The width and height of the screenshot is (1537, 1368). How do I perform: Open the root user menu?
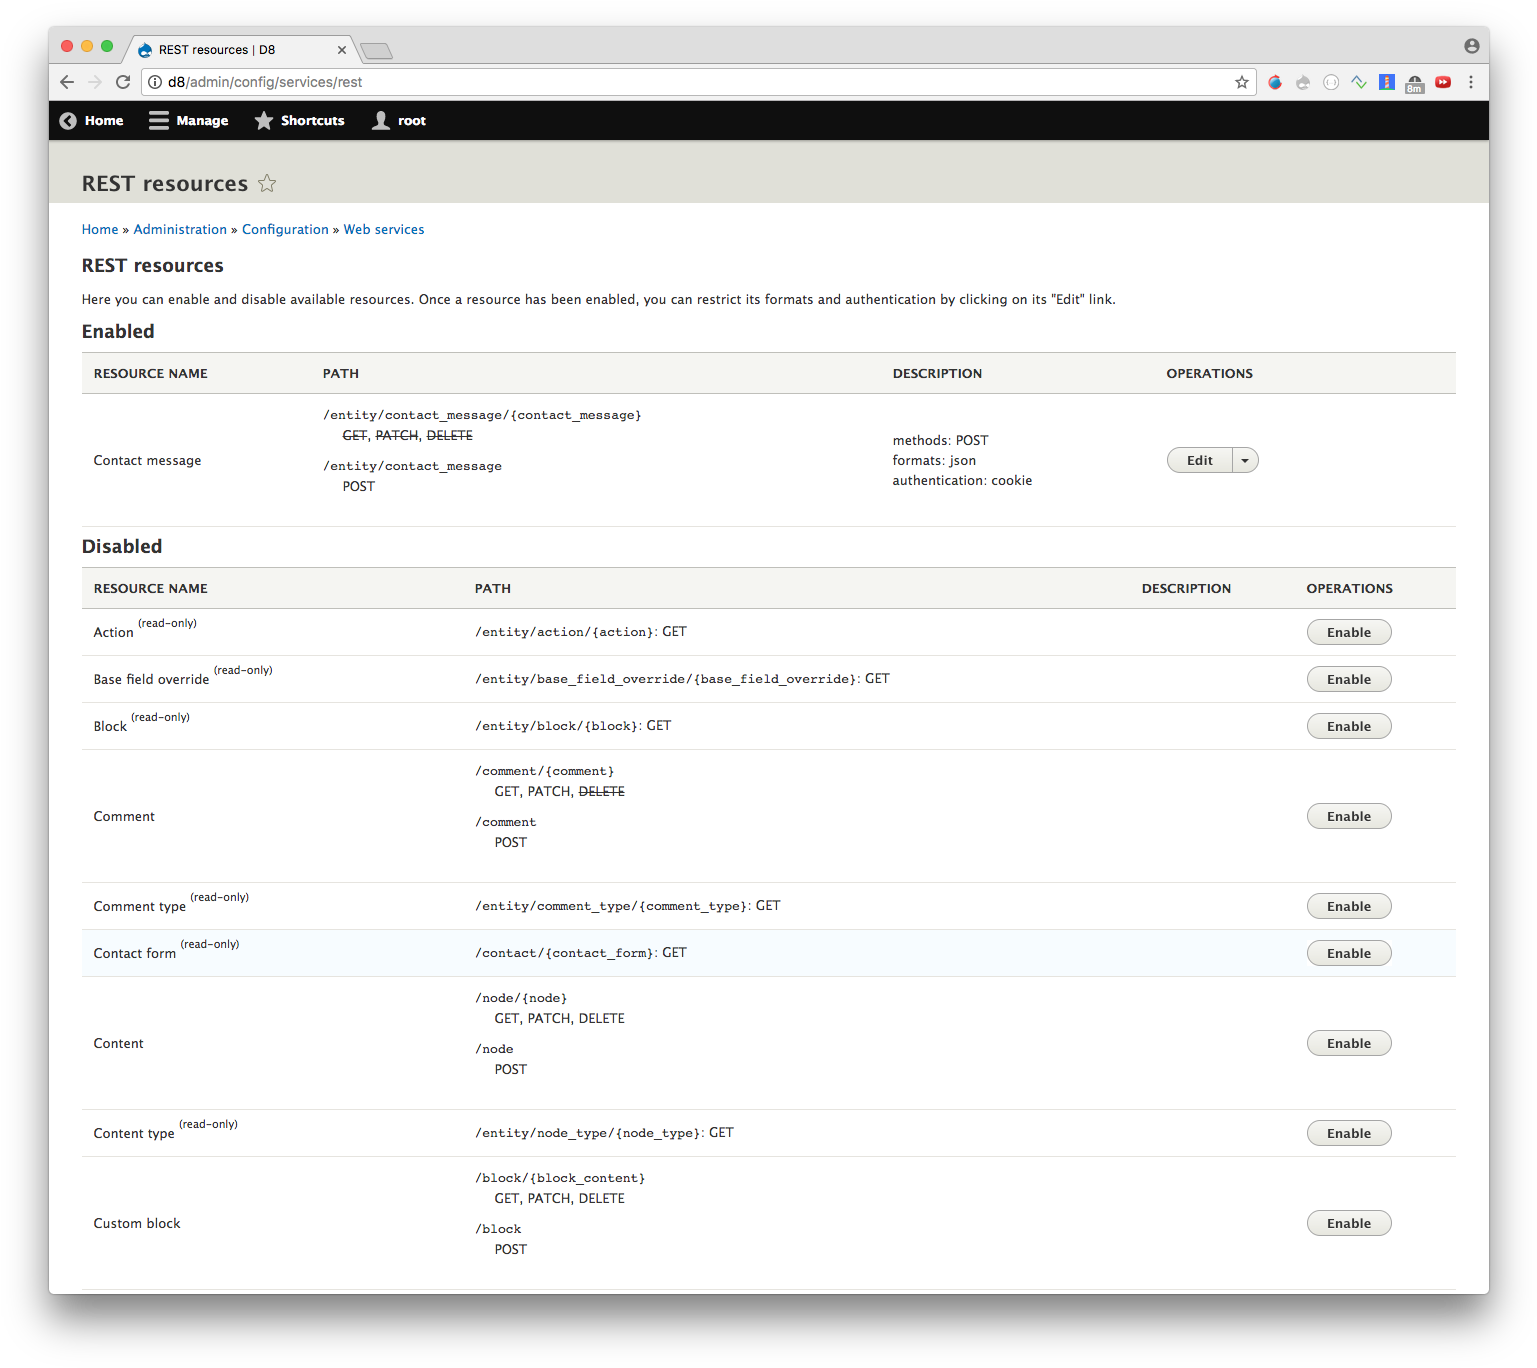399,121
